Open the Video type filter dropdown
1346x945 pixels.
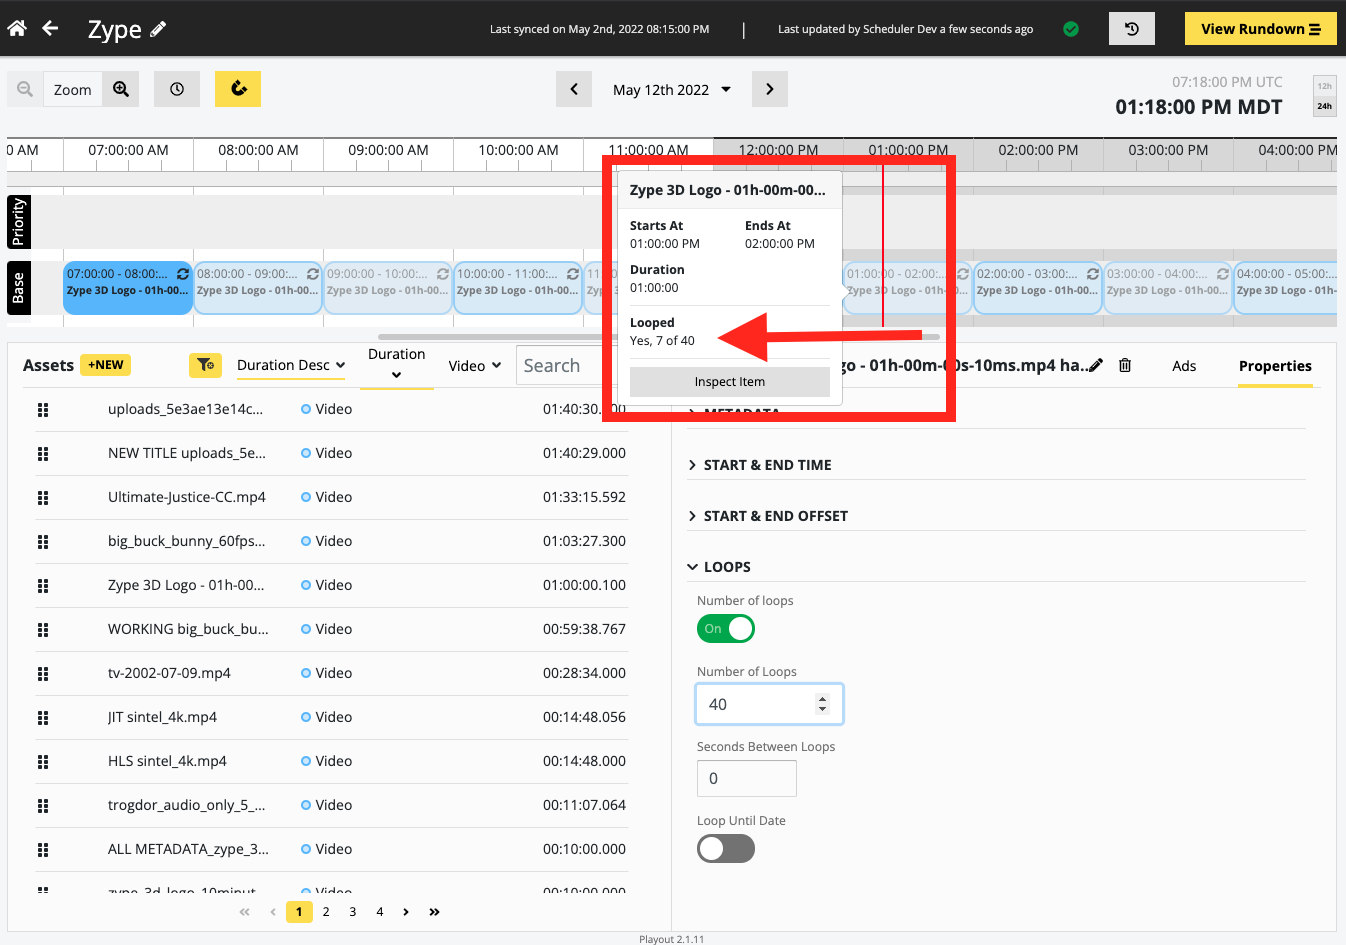coord(475,366)
